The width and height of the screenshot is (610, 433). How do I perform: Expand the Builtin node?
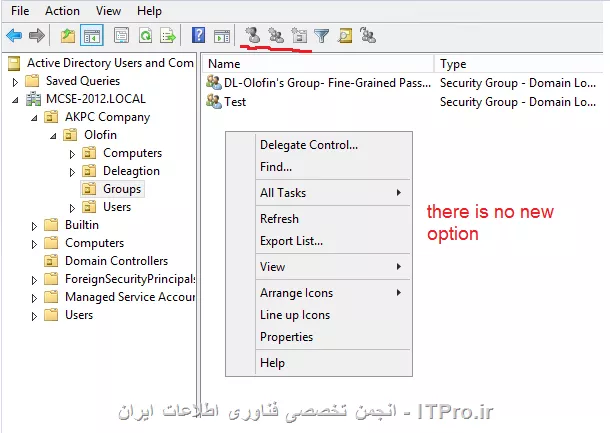(34, 226)
